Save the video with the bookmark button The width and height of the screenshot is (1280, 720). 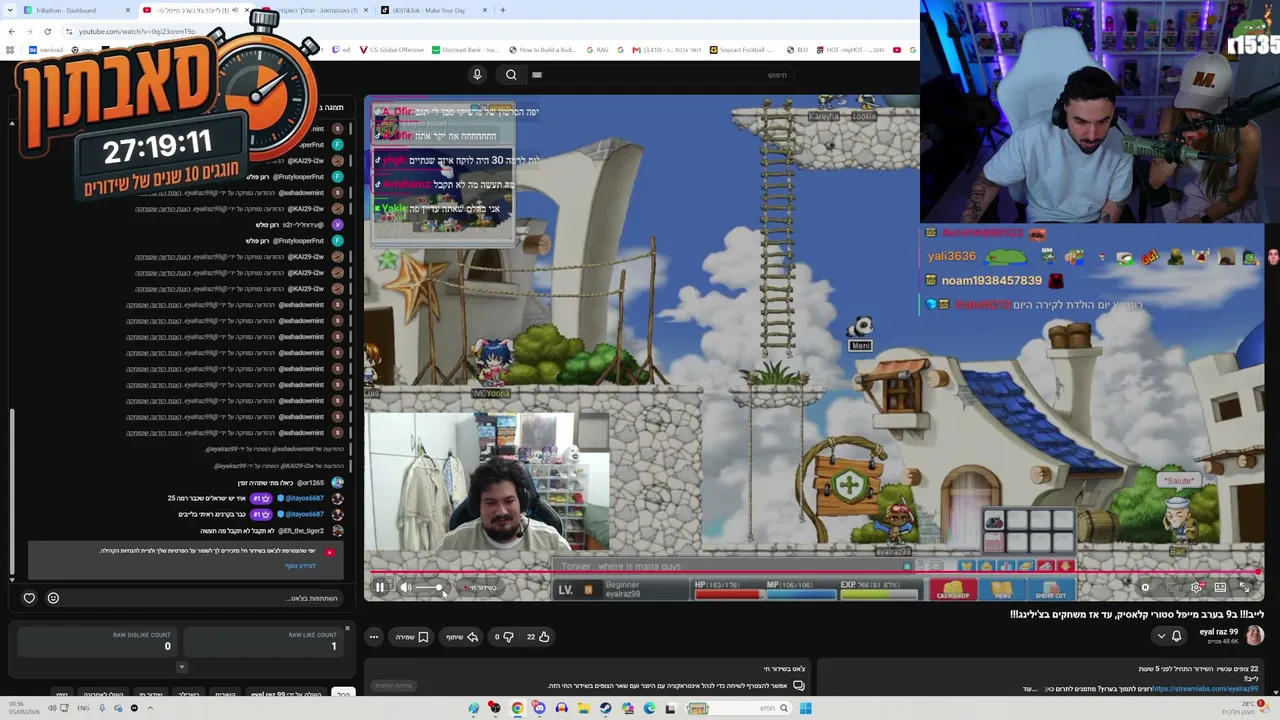[412, 636]
